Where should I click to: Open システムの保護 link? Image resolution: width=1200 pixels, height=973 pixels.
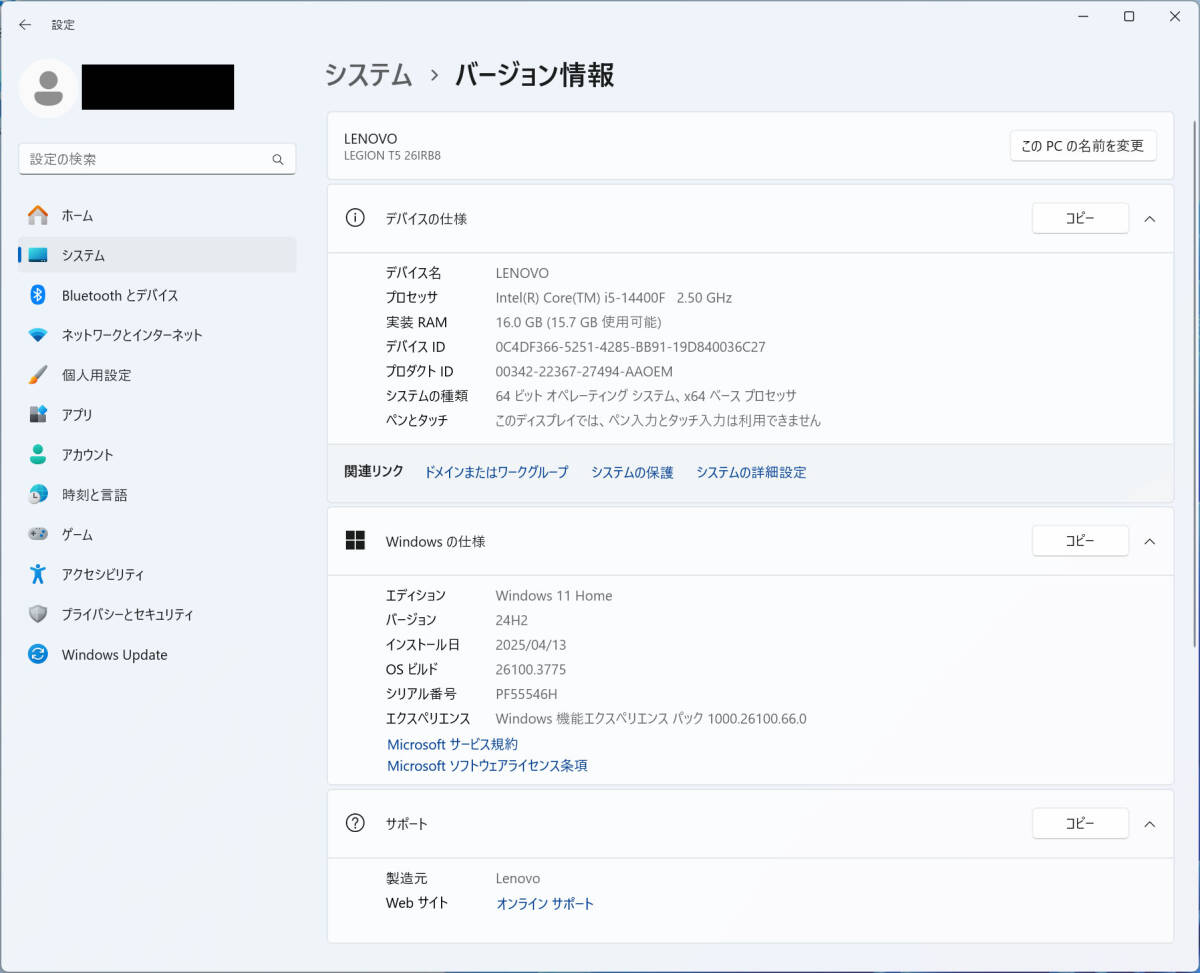[632, 472]
